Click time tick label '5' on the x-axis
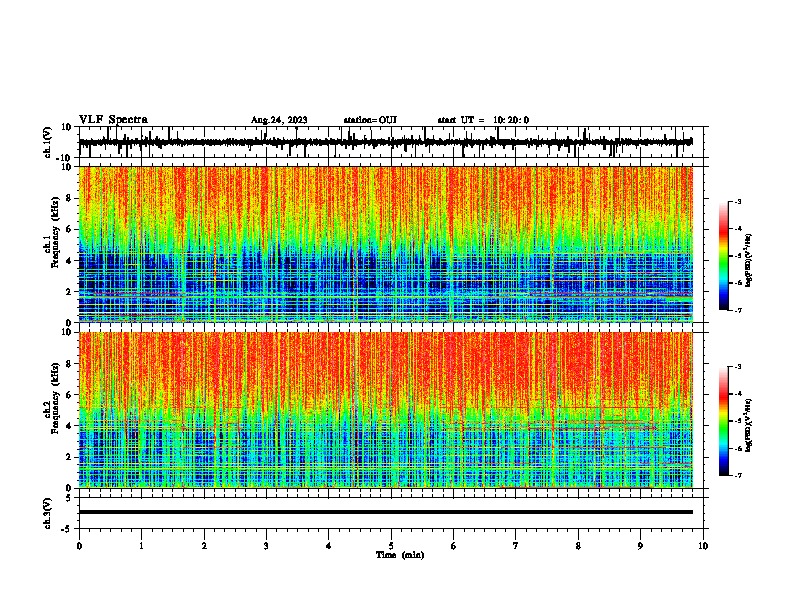The image size is (792, 612). tap(391, 546)
